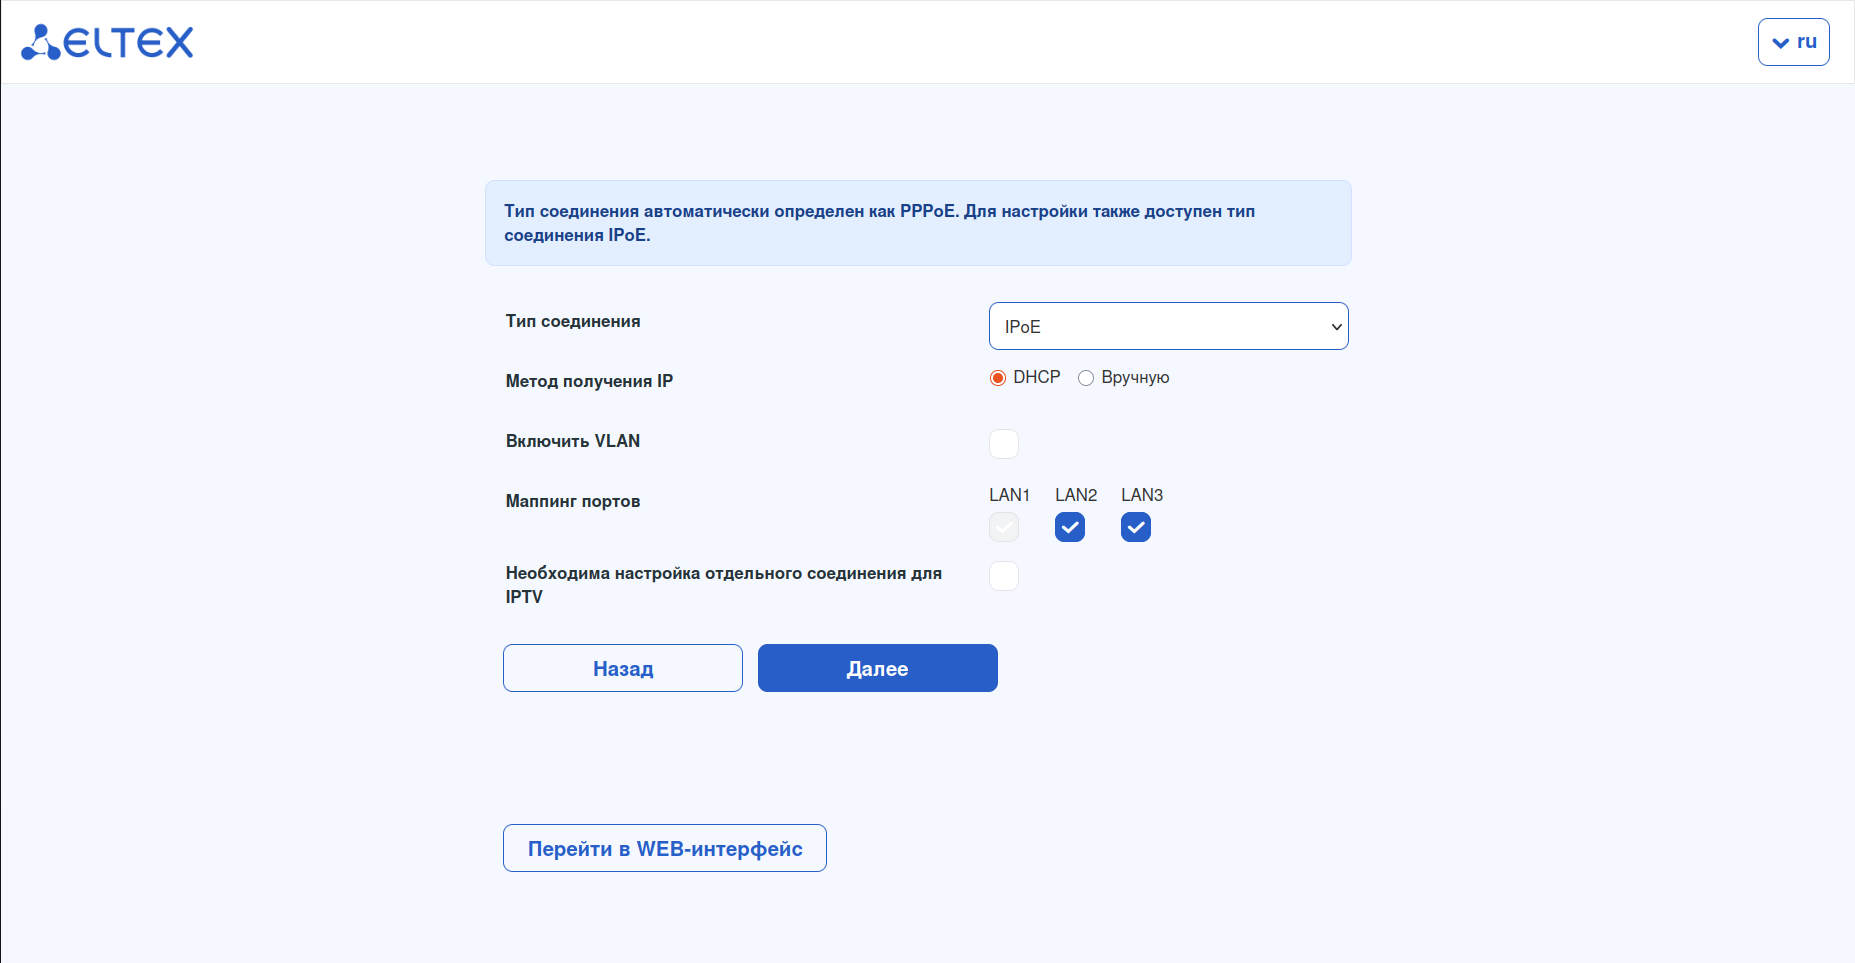The image size is (1855, 963).
Task: Uncheck the LAN3 port checkbox
Action: click(x=1136, y=527)
